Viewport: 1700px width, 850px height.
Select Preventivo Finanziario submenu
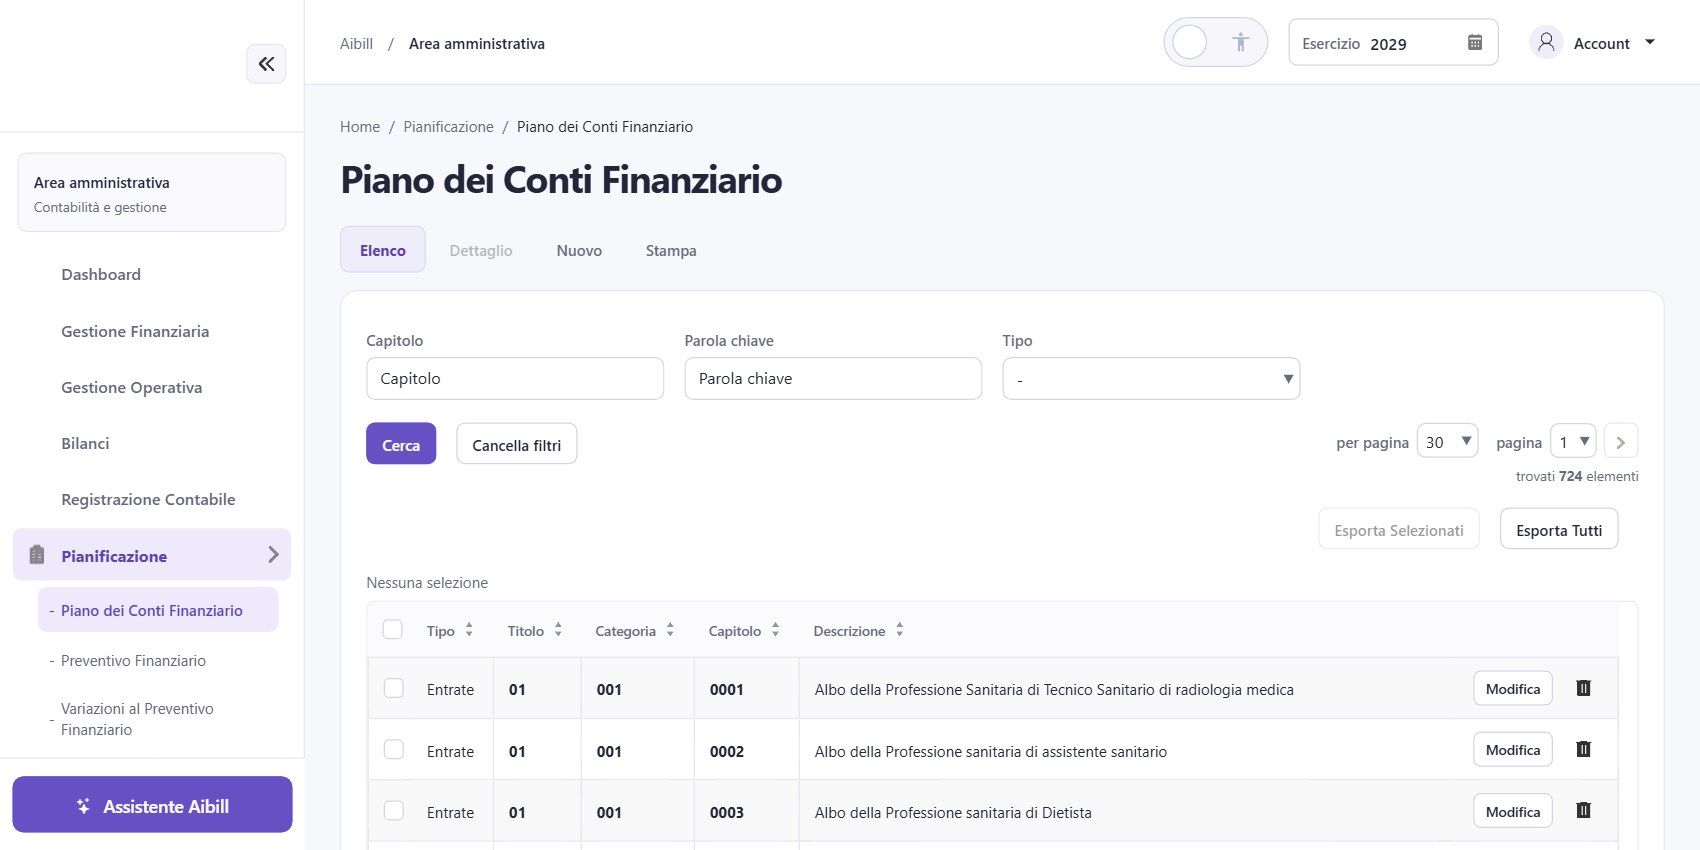coord(133,661)
